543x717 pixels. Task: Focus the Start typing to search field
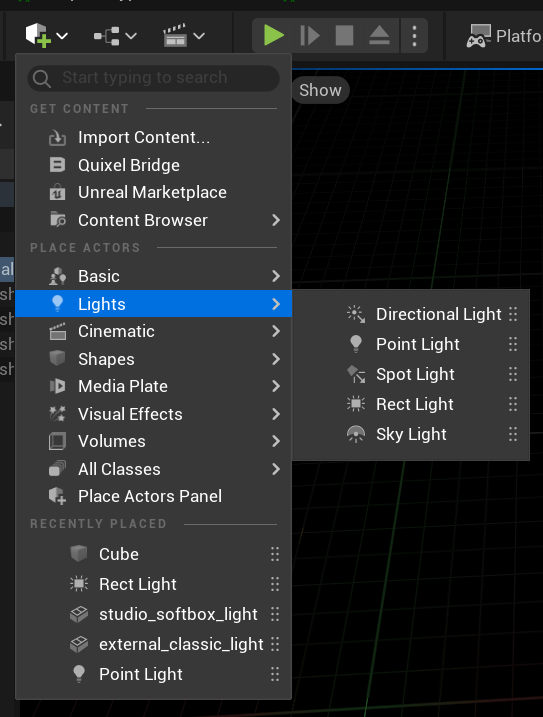click(x=154, y=78)
